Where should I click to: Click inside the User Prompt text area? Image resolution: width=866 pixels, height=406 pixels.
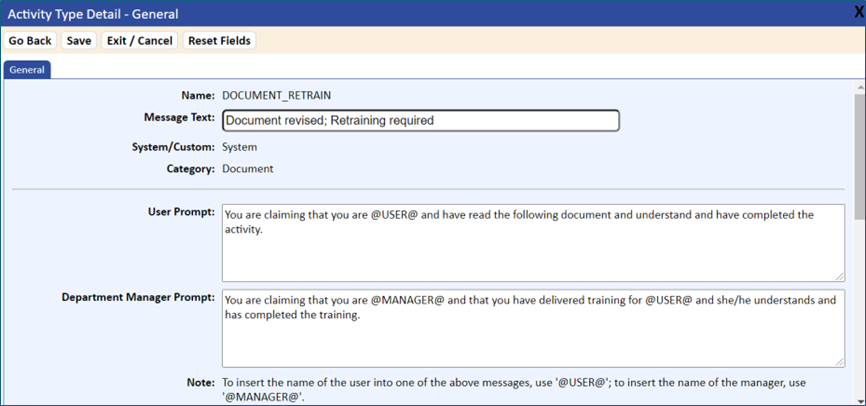[533, 243]
